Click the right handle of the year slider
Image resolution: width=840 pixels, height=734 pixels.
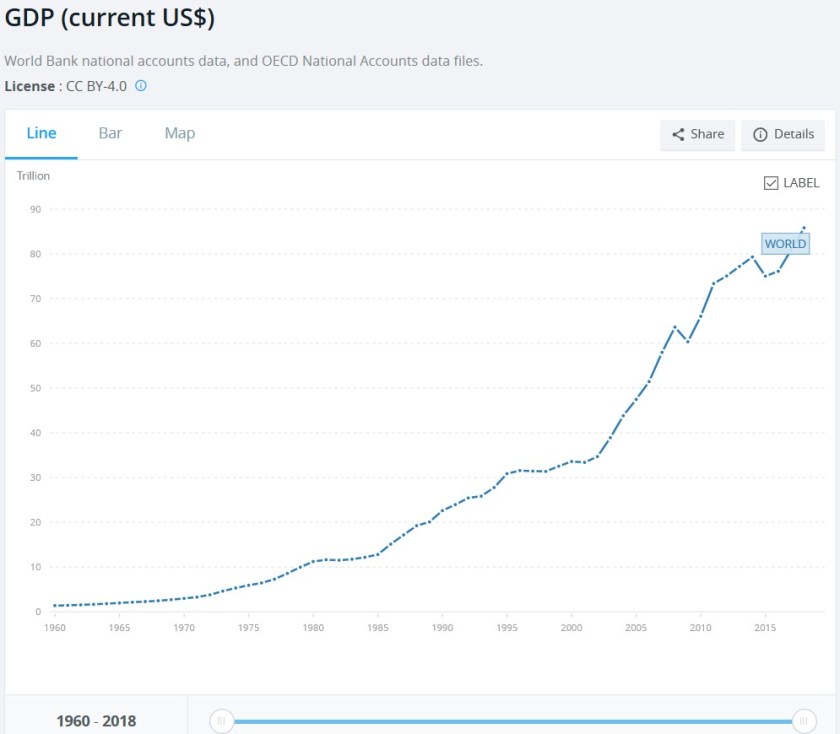click(802, 720)
